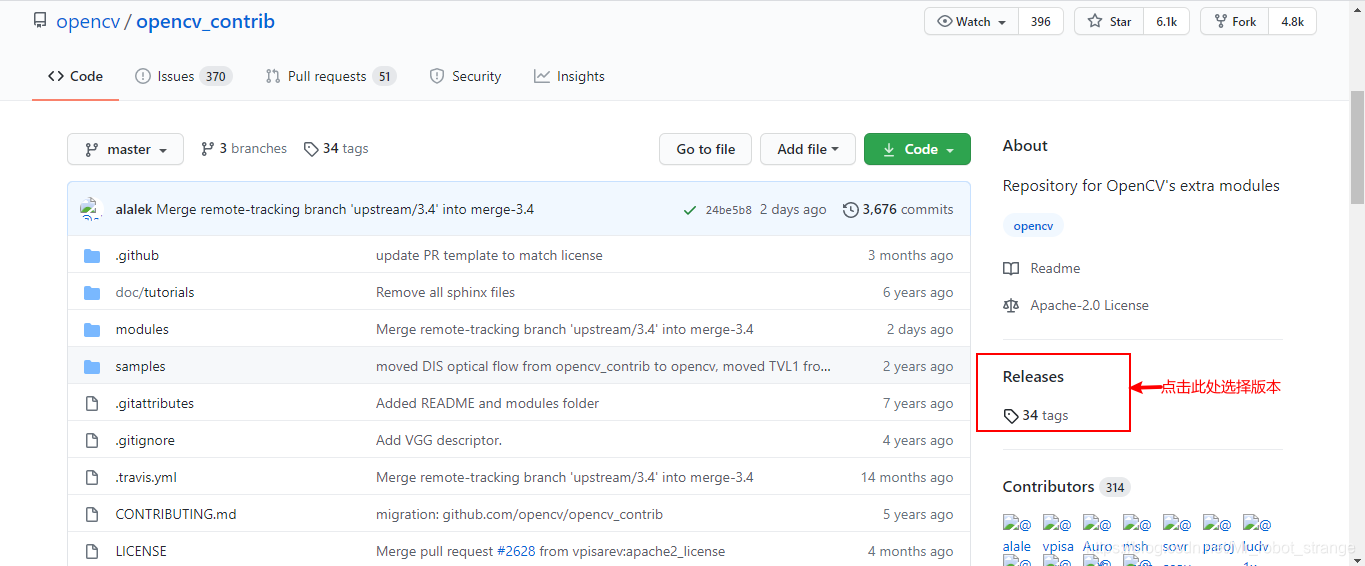Open the doc/tutorials folder

click(155, 292)
